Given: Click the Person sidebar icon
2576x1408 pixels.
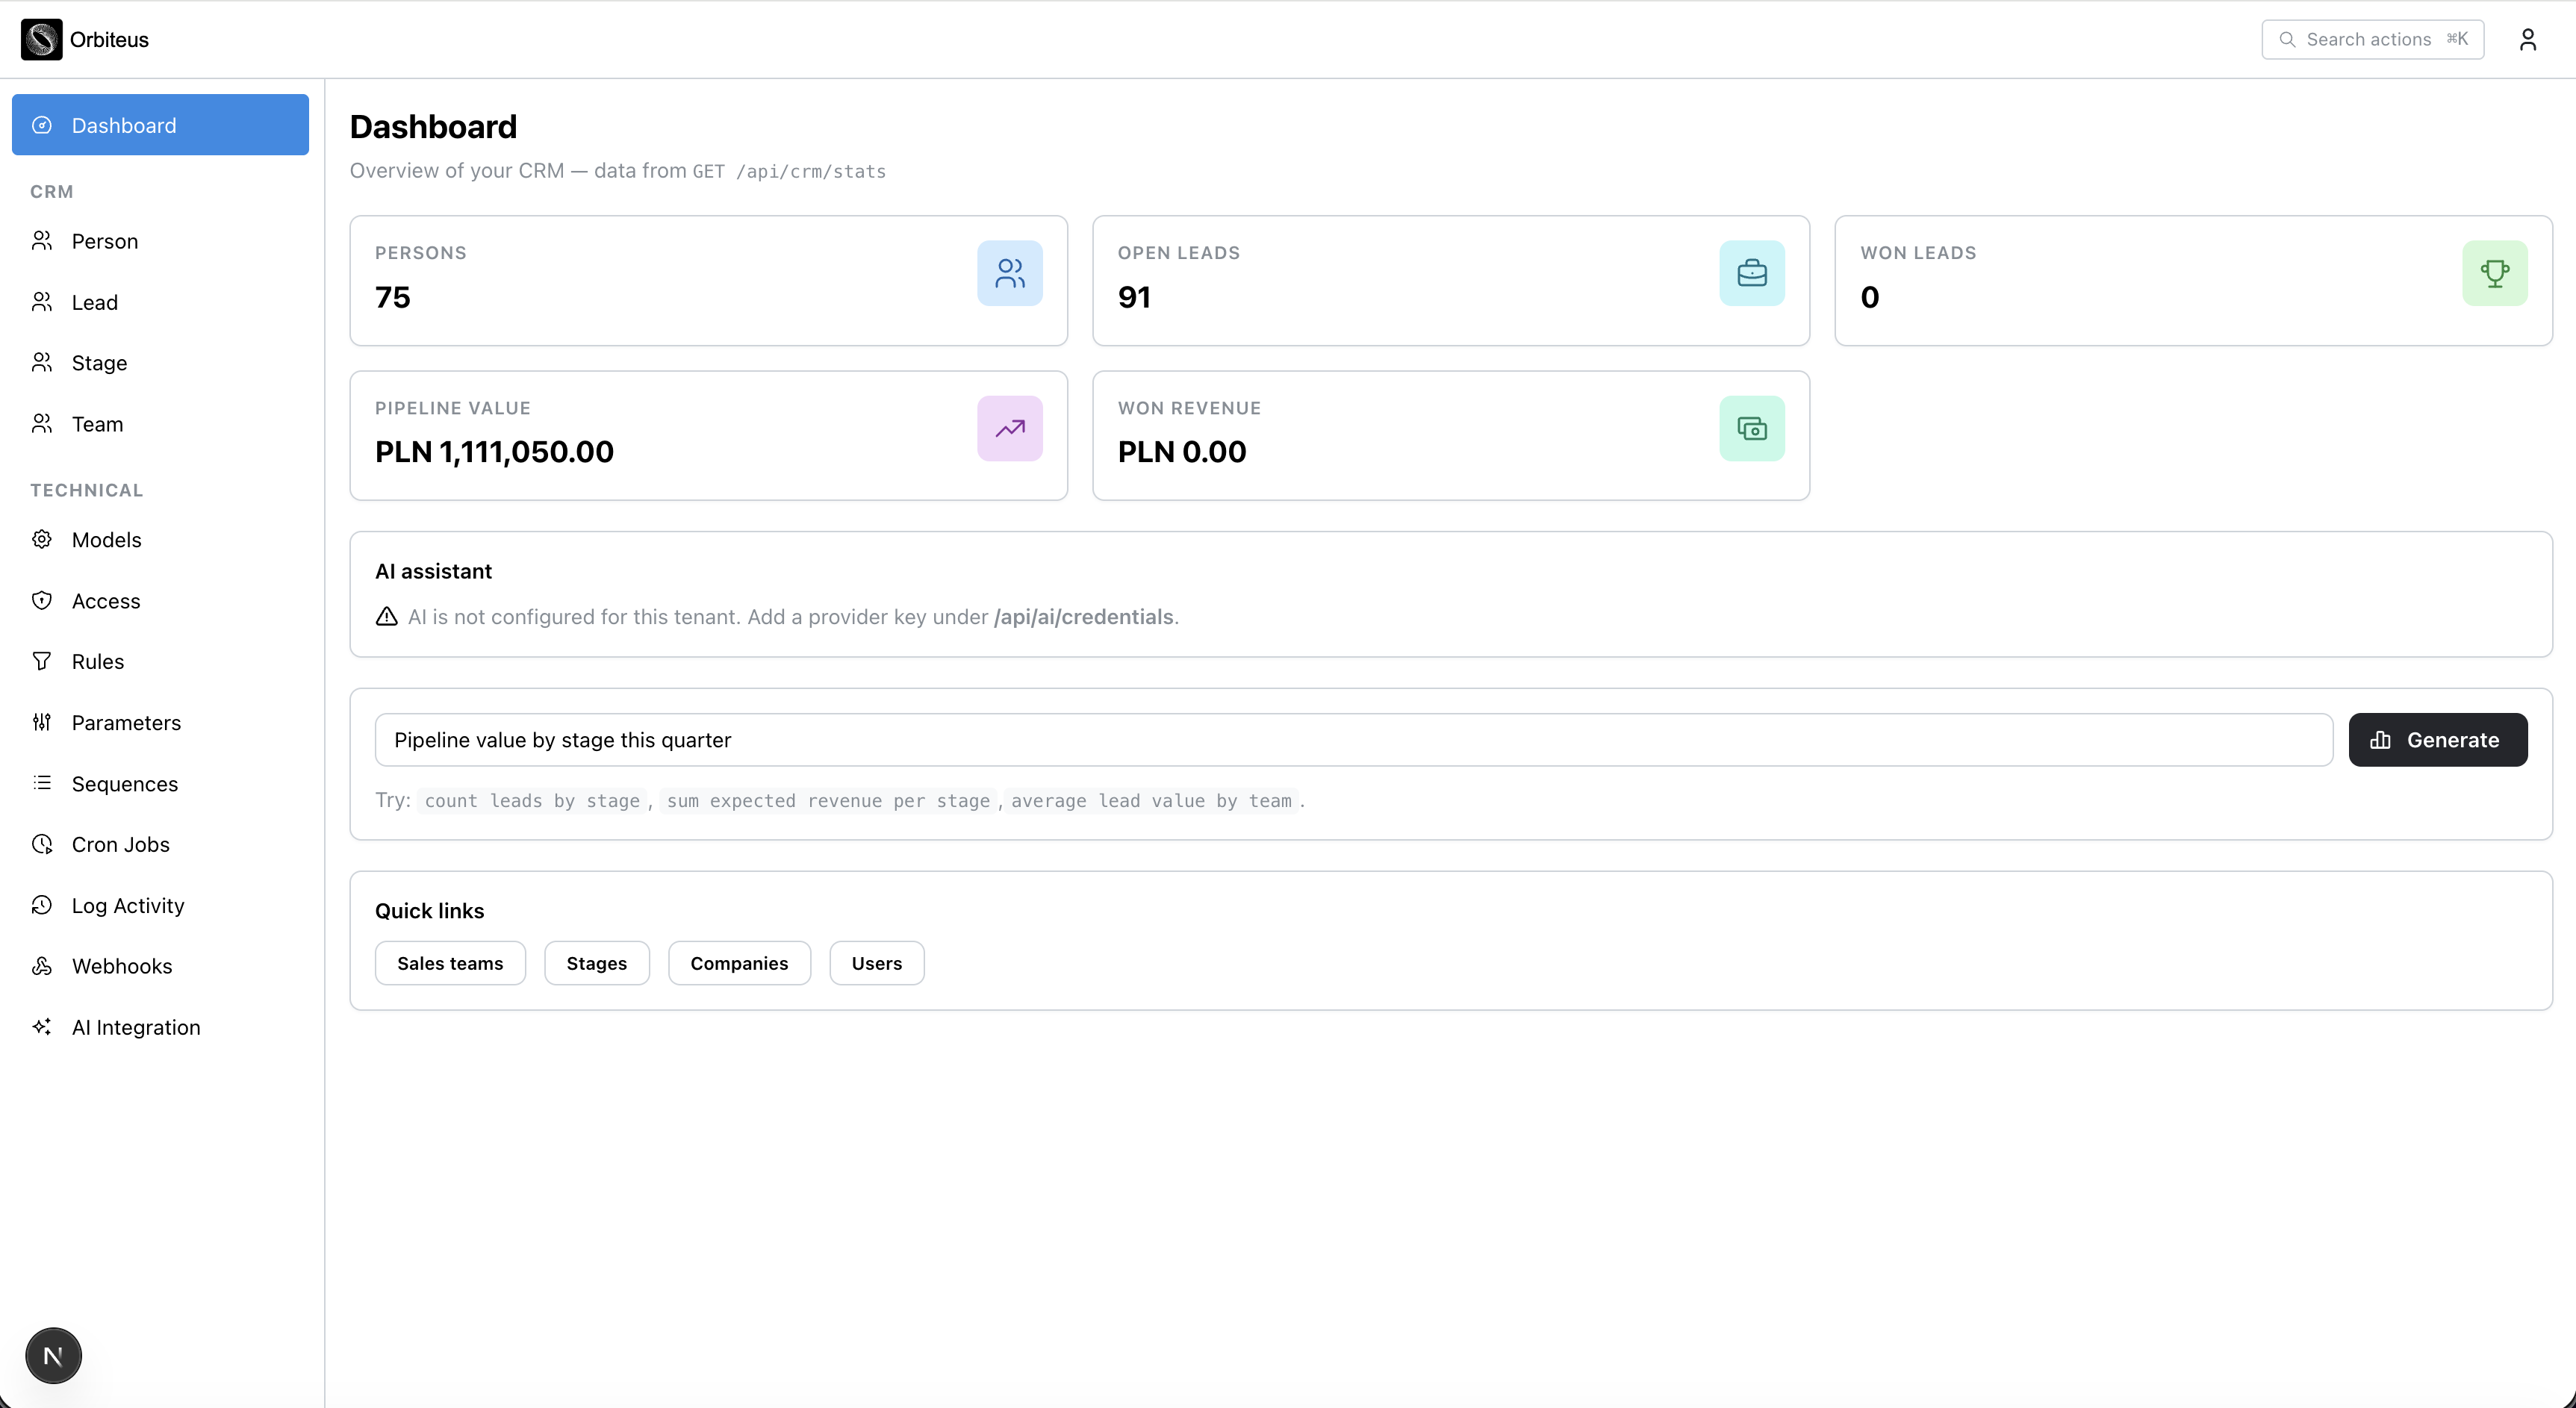Looking at the screenshot, I should click(42, 241).
